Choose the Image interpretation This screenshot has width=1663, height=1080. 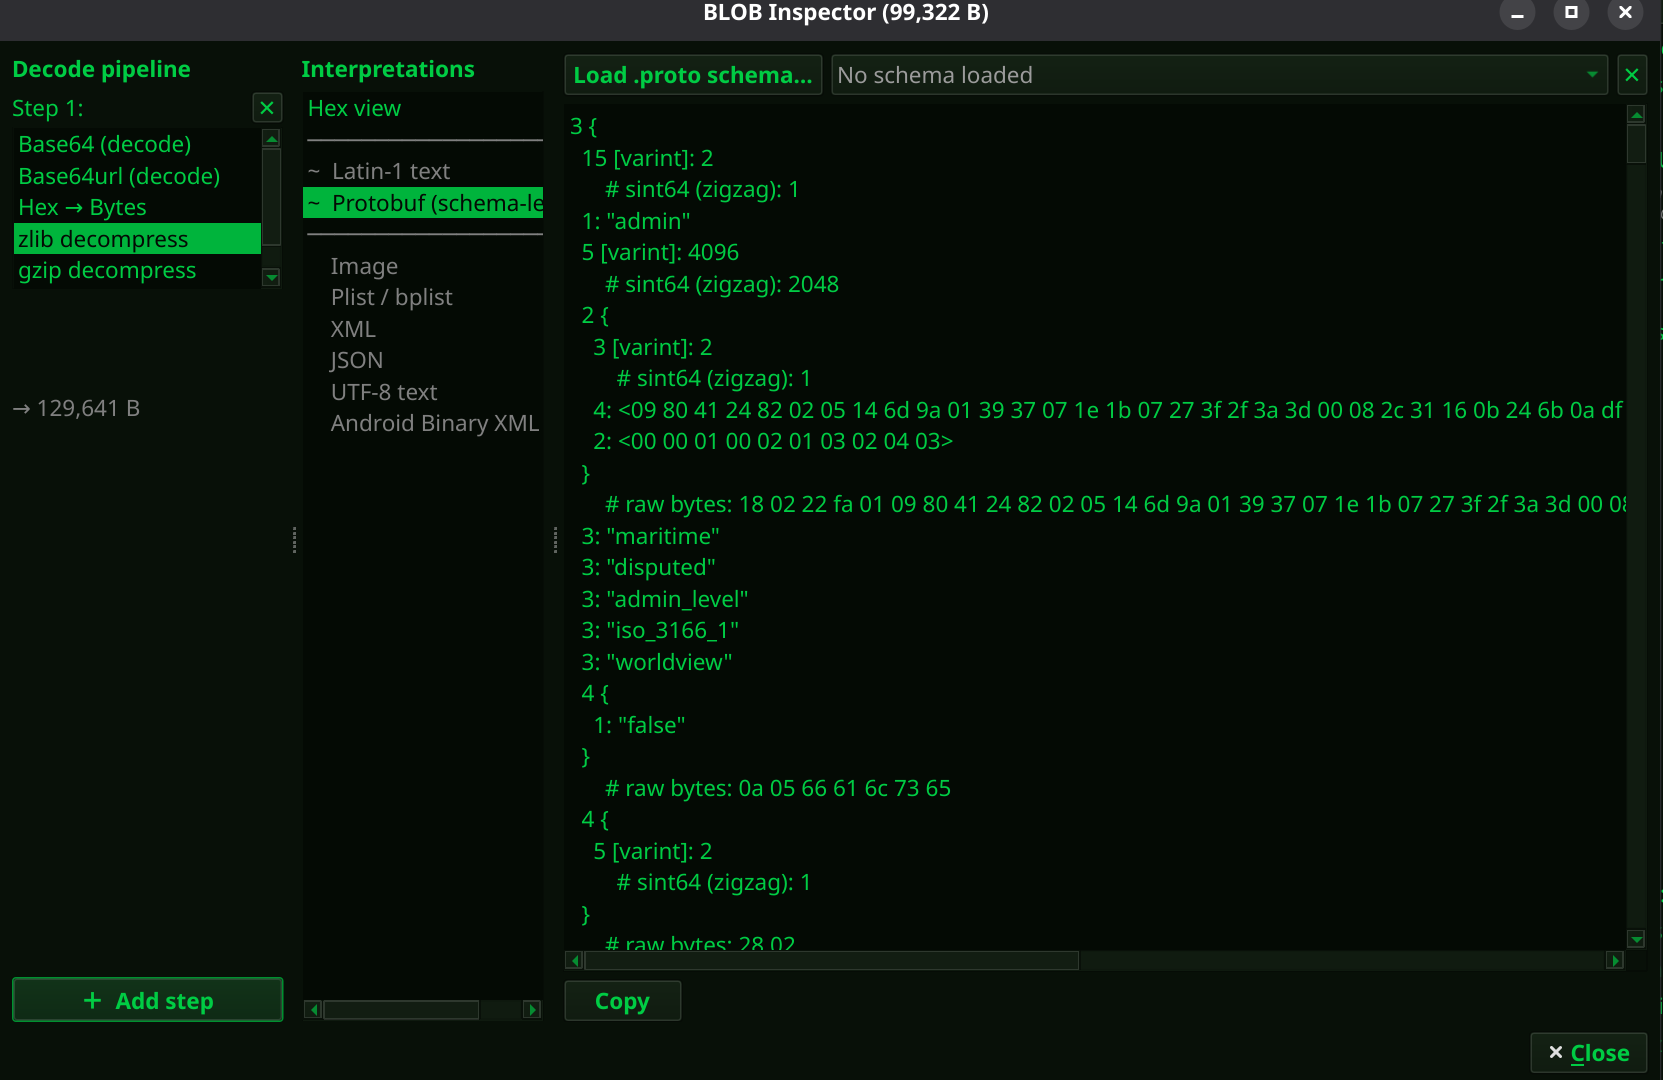click(x=423, y=266)
